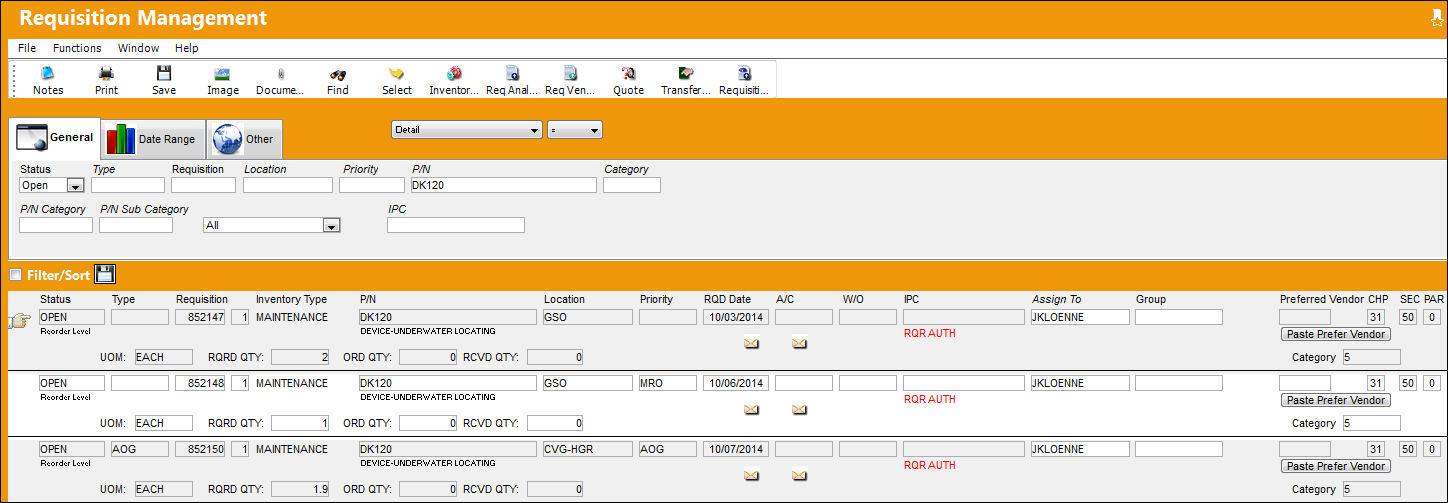Switch to the Date Range tab
1448x503 pixels.
click(152, 139)
